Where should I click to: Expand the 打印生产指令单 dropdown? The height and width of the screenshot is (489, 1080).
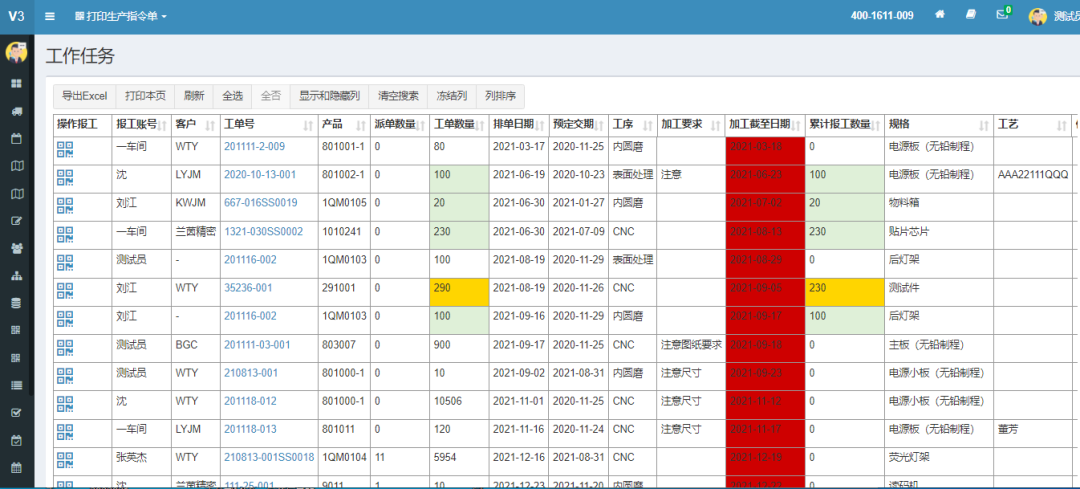click(x=121, y=16)
